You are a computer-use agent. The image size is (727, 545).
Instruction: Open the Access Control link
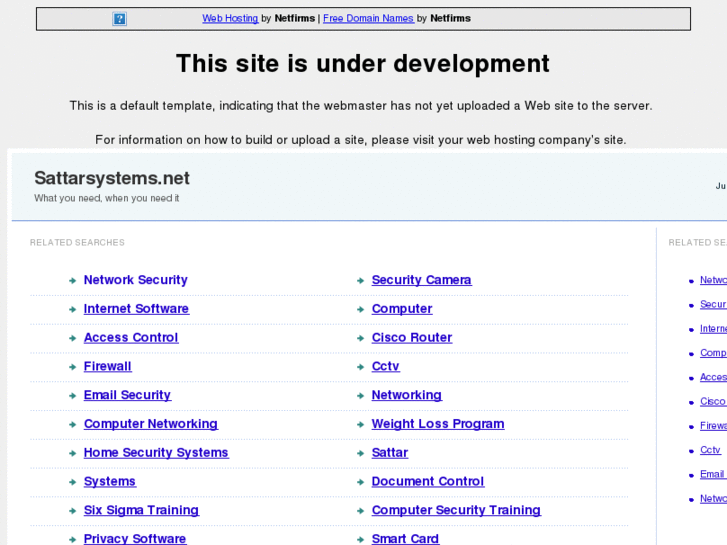[x=131, y=337]
